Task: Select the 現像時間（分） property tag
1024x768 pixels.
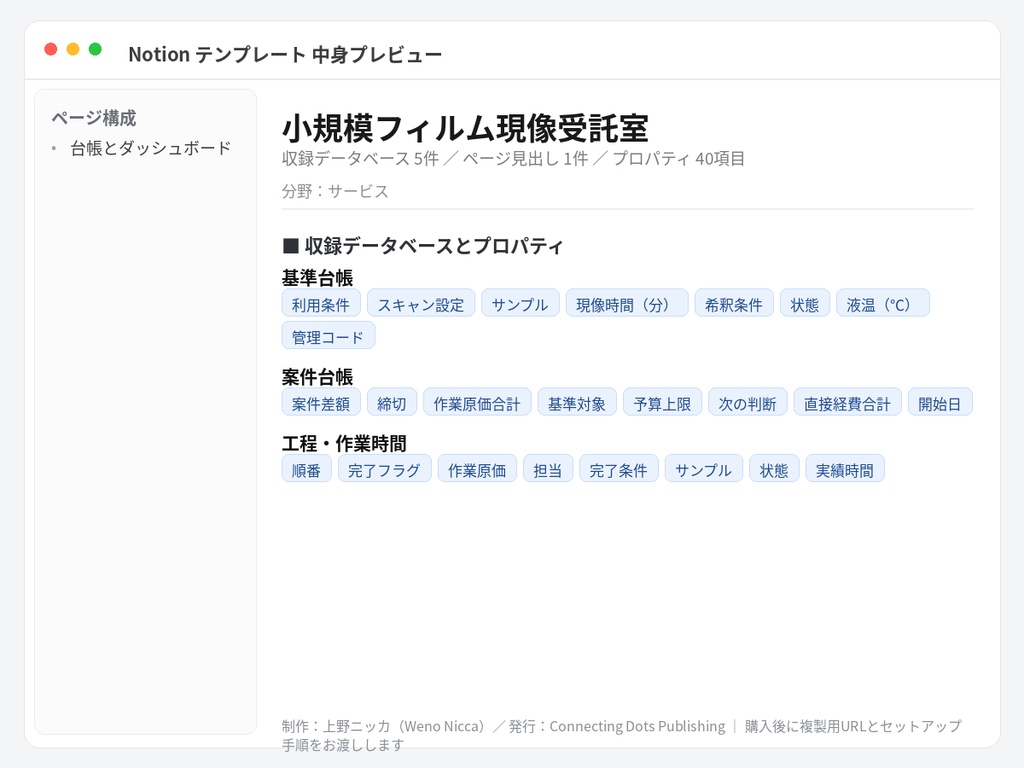Action: click(626, 303)
